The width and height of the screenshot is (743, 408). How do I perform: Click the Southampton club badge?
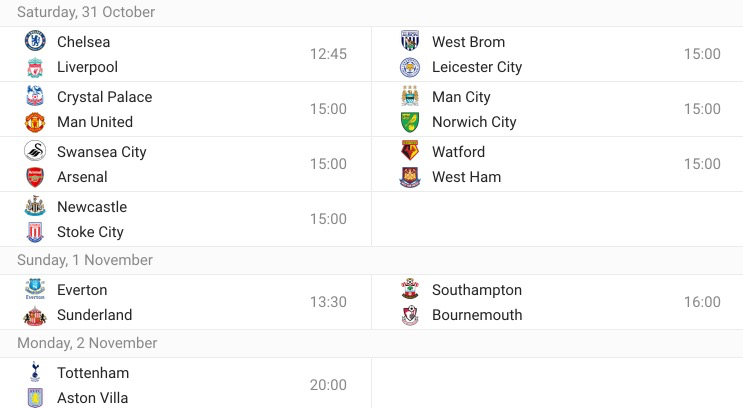tap(410, 289)
